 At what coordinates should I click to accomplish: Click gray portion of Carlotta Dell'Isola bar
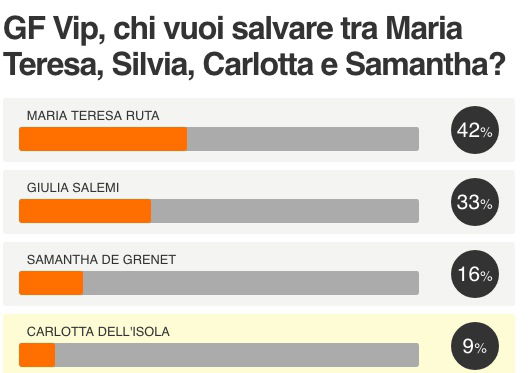[237, 355]
